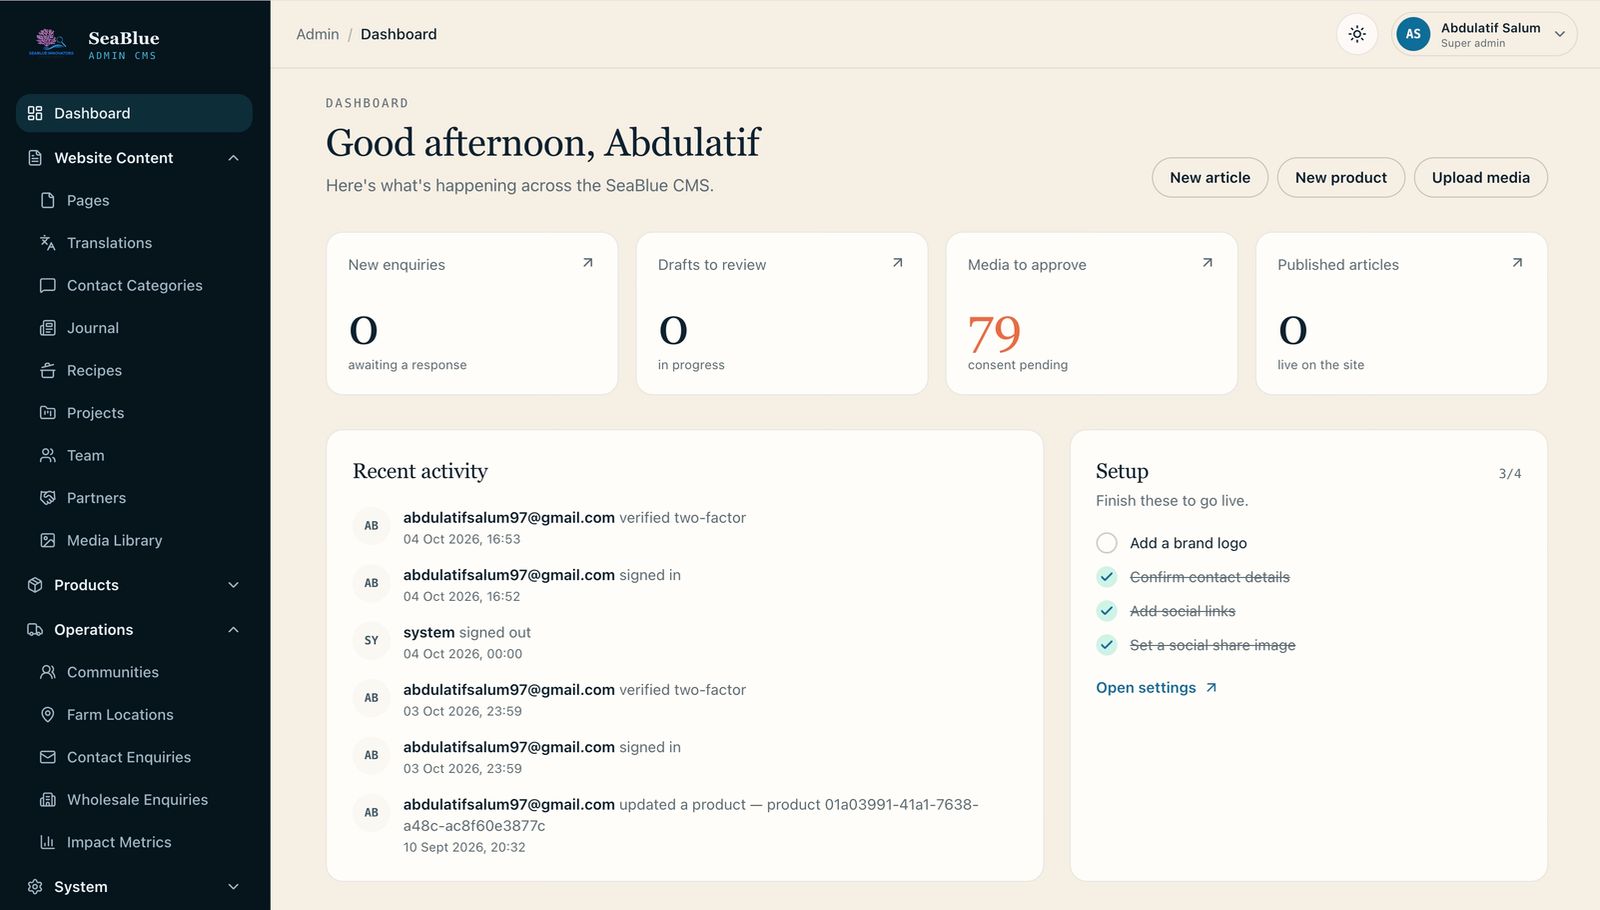Click the SeaBlue logo icon
Viewport: 1600px width, 910px height.
pos(51,42)
